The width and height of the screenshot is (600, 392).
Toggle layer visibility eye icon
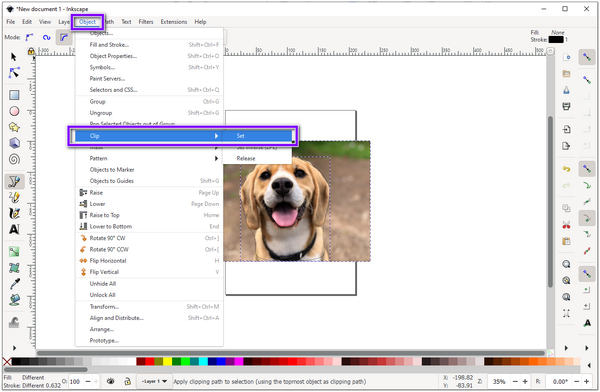pos(111,381)
